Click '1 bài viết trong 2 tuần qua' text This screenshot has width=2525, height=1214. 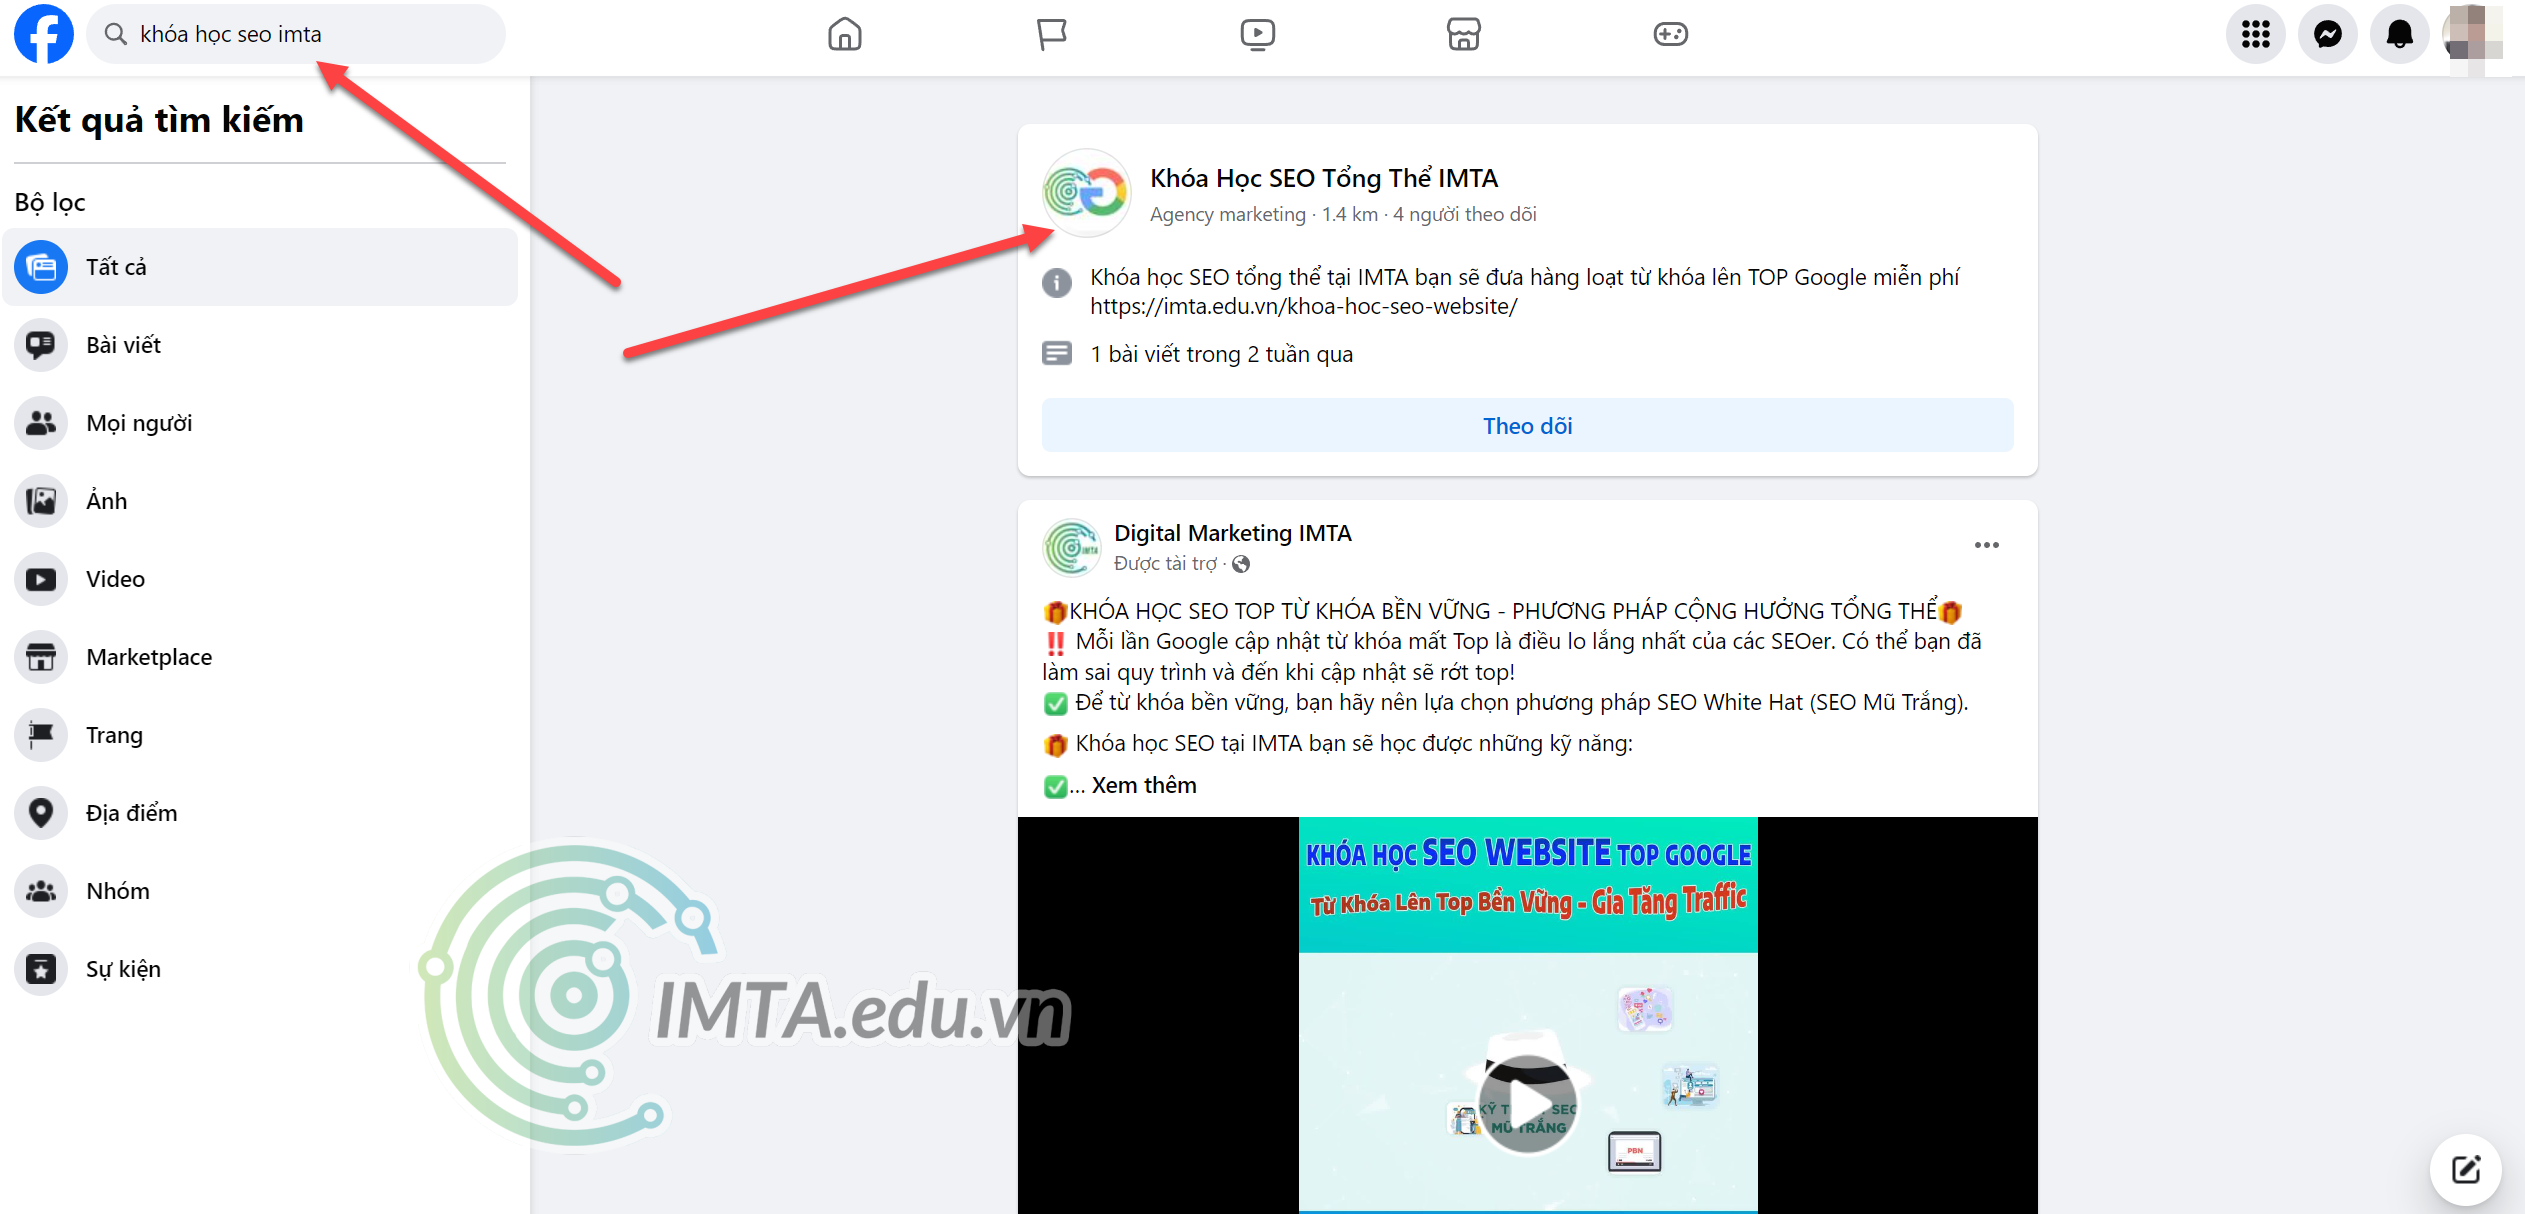pyautogui.click(x=1221, y=354)
